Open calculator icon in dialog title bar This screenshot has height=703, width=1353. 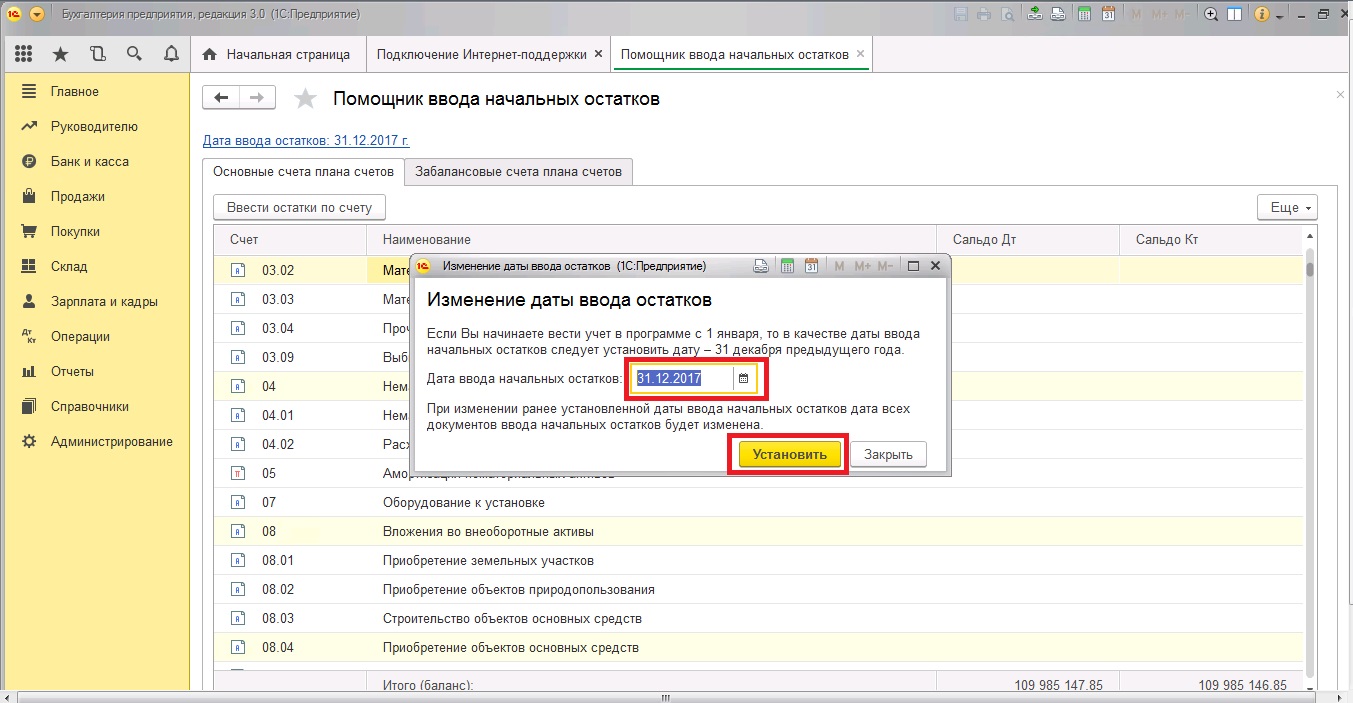pyautogui.click(x=787, y=266)
